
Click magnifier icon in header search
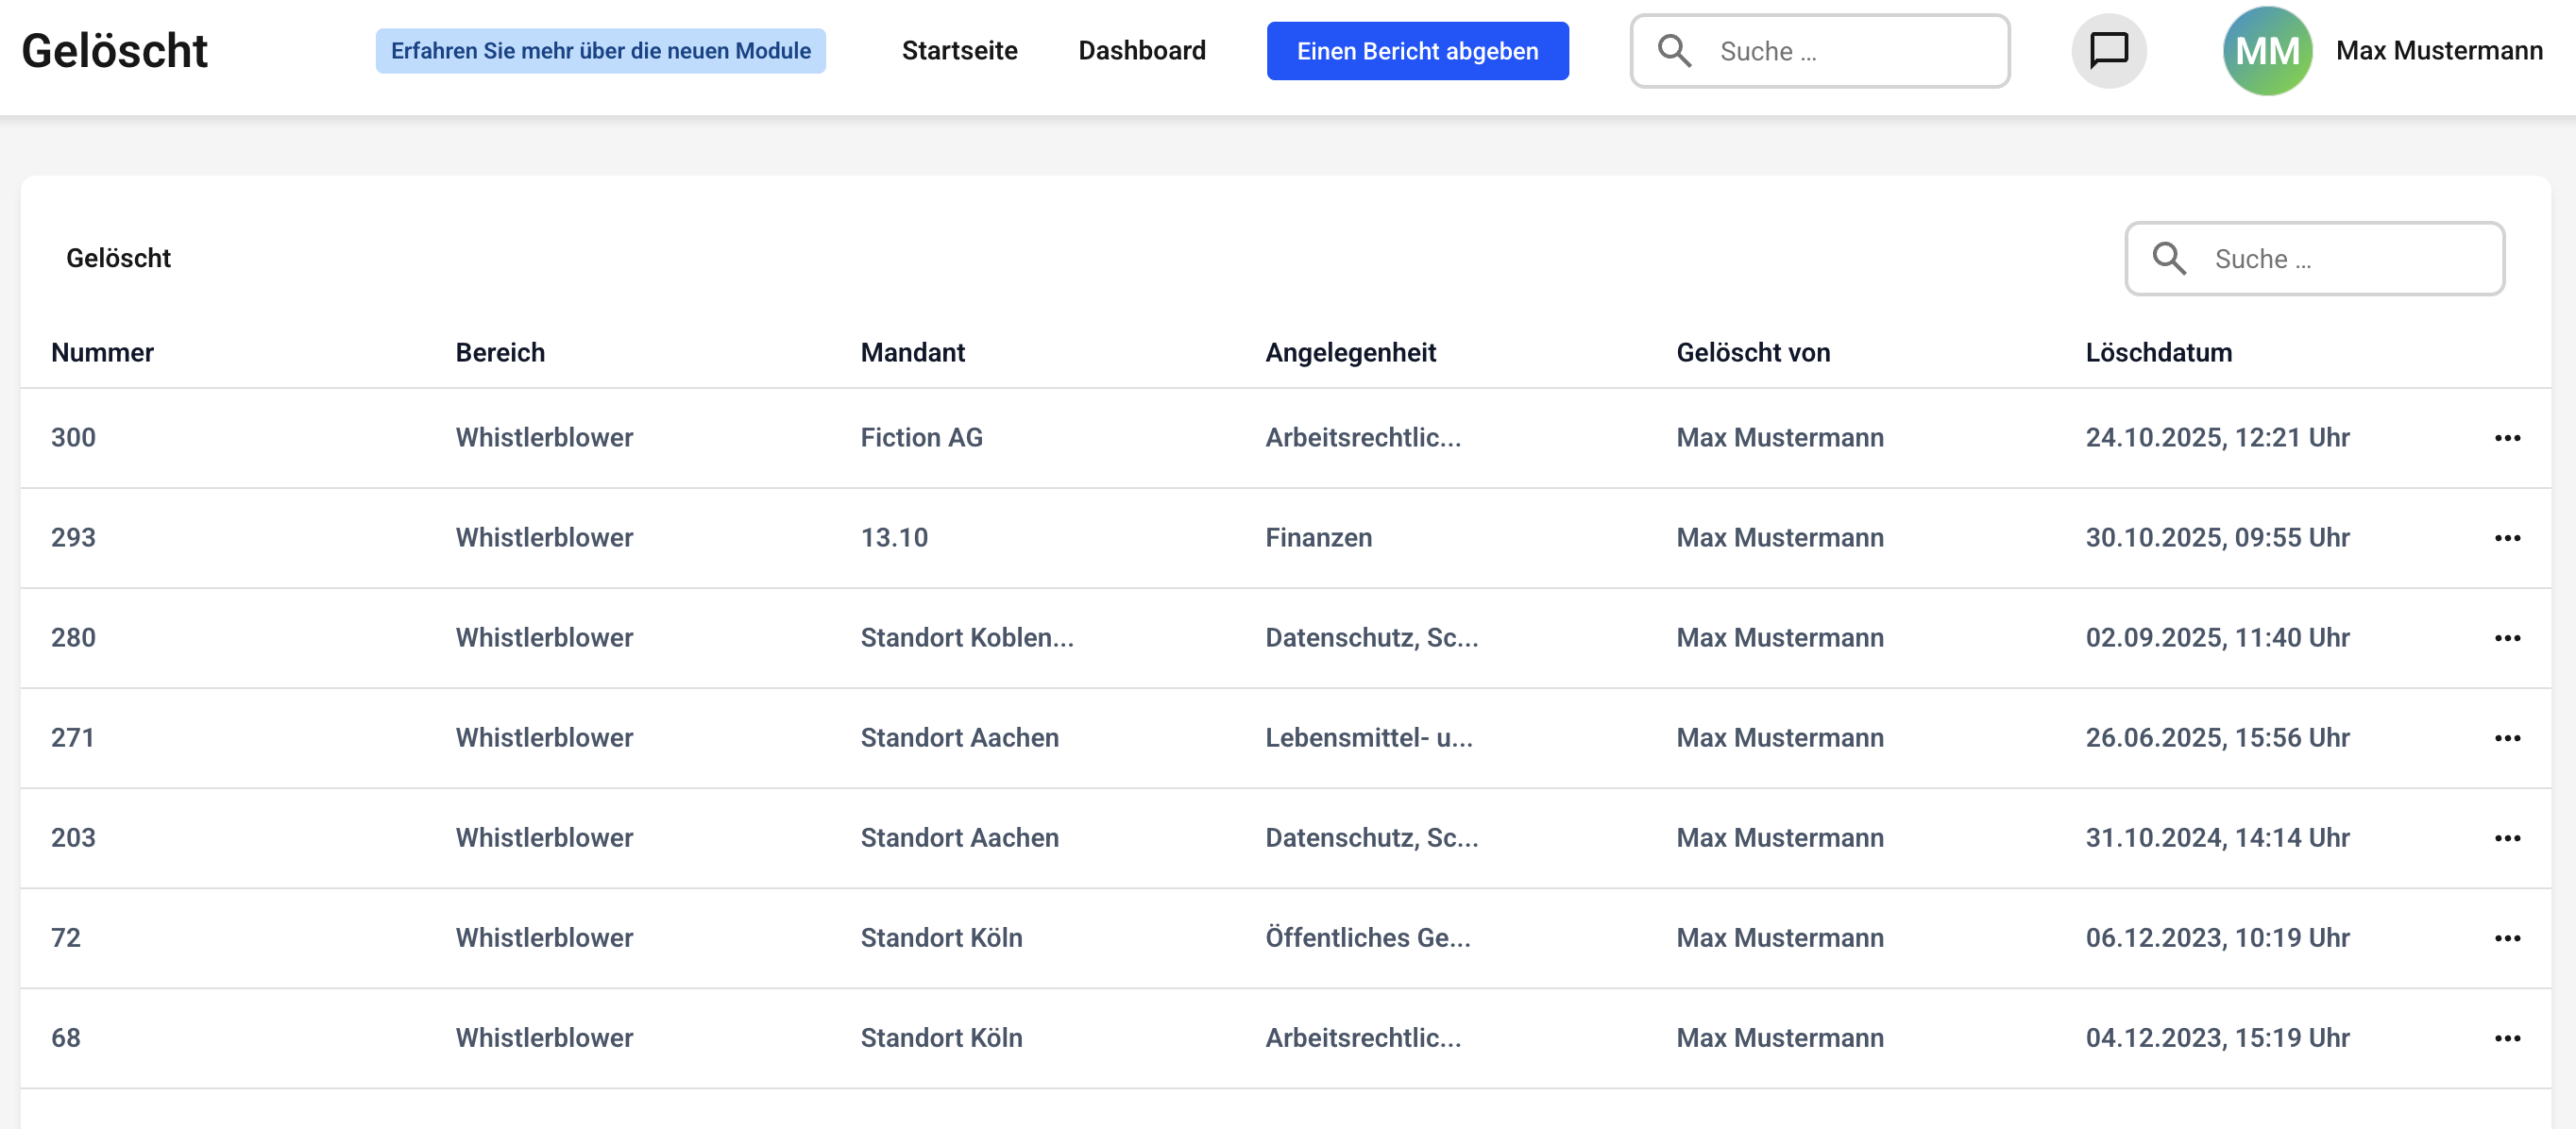pyautogui.click(x=1674, y=50)
